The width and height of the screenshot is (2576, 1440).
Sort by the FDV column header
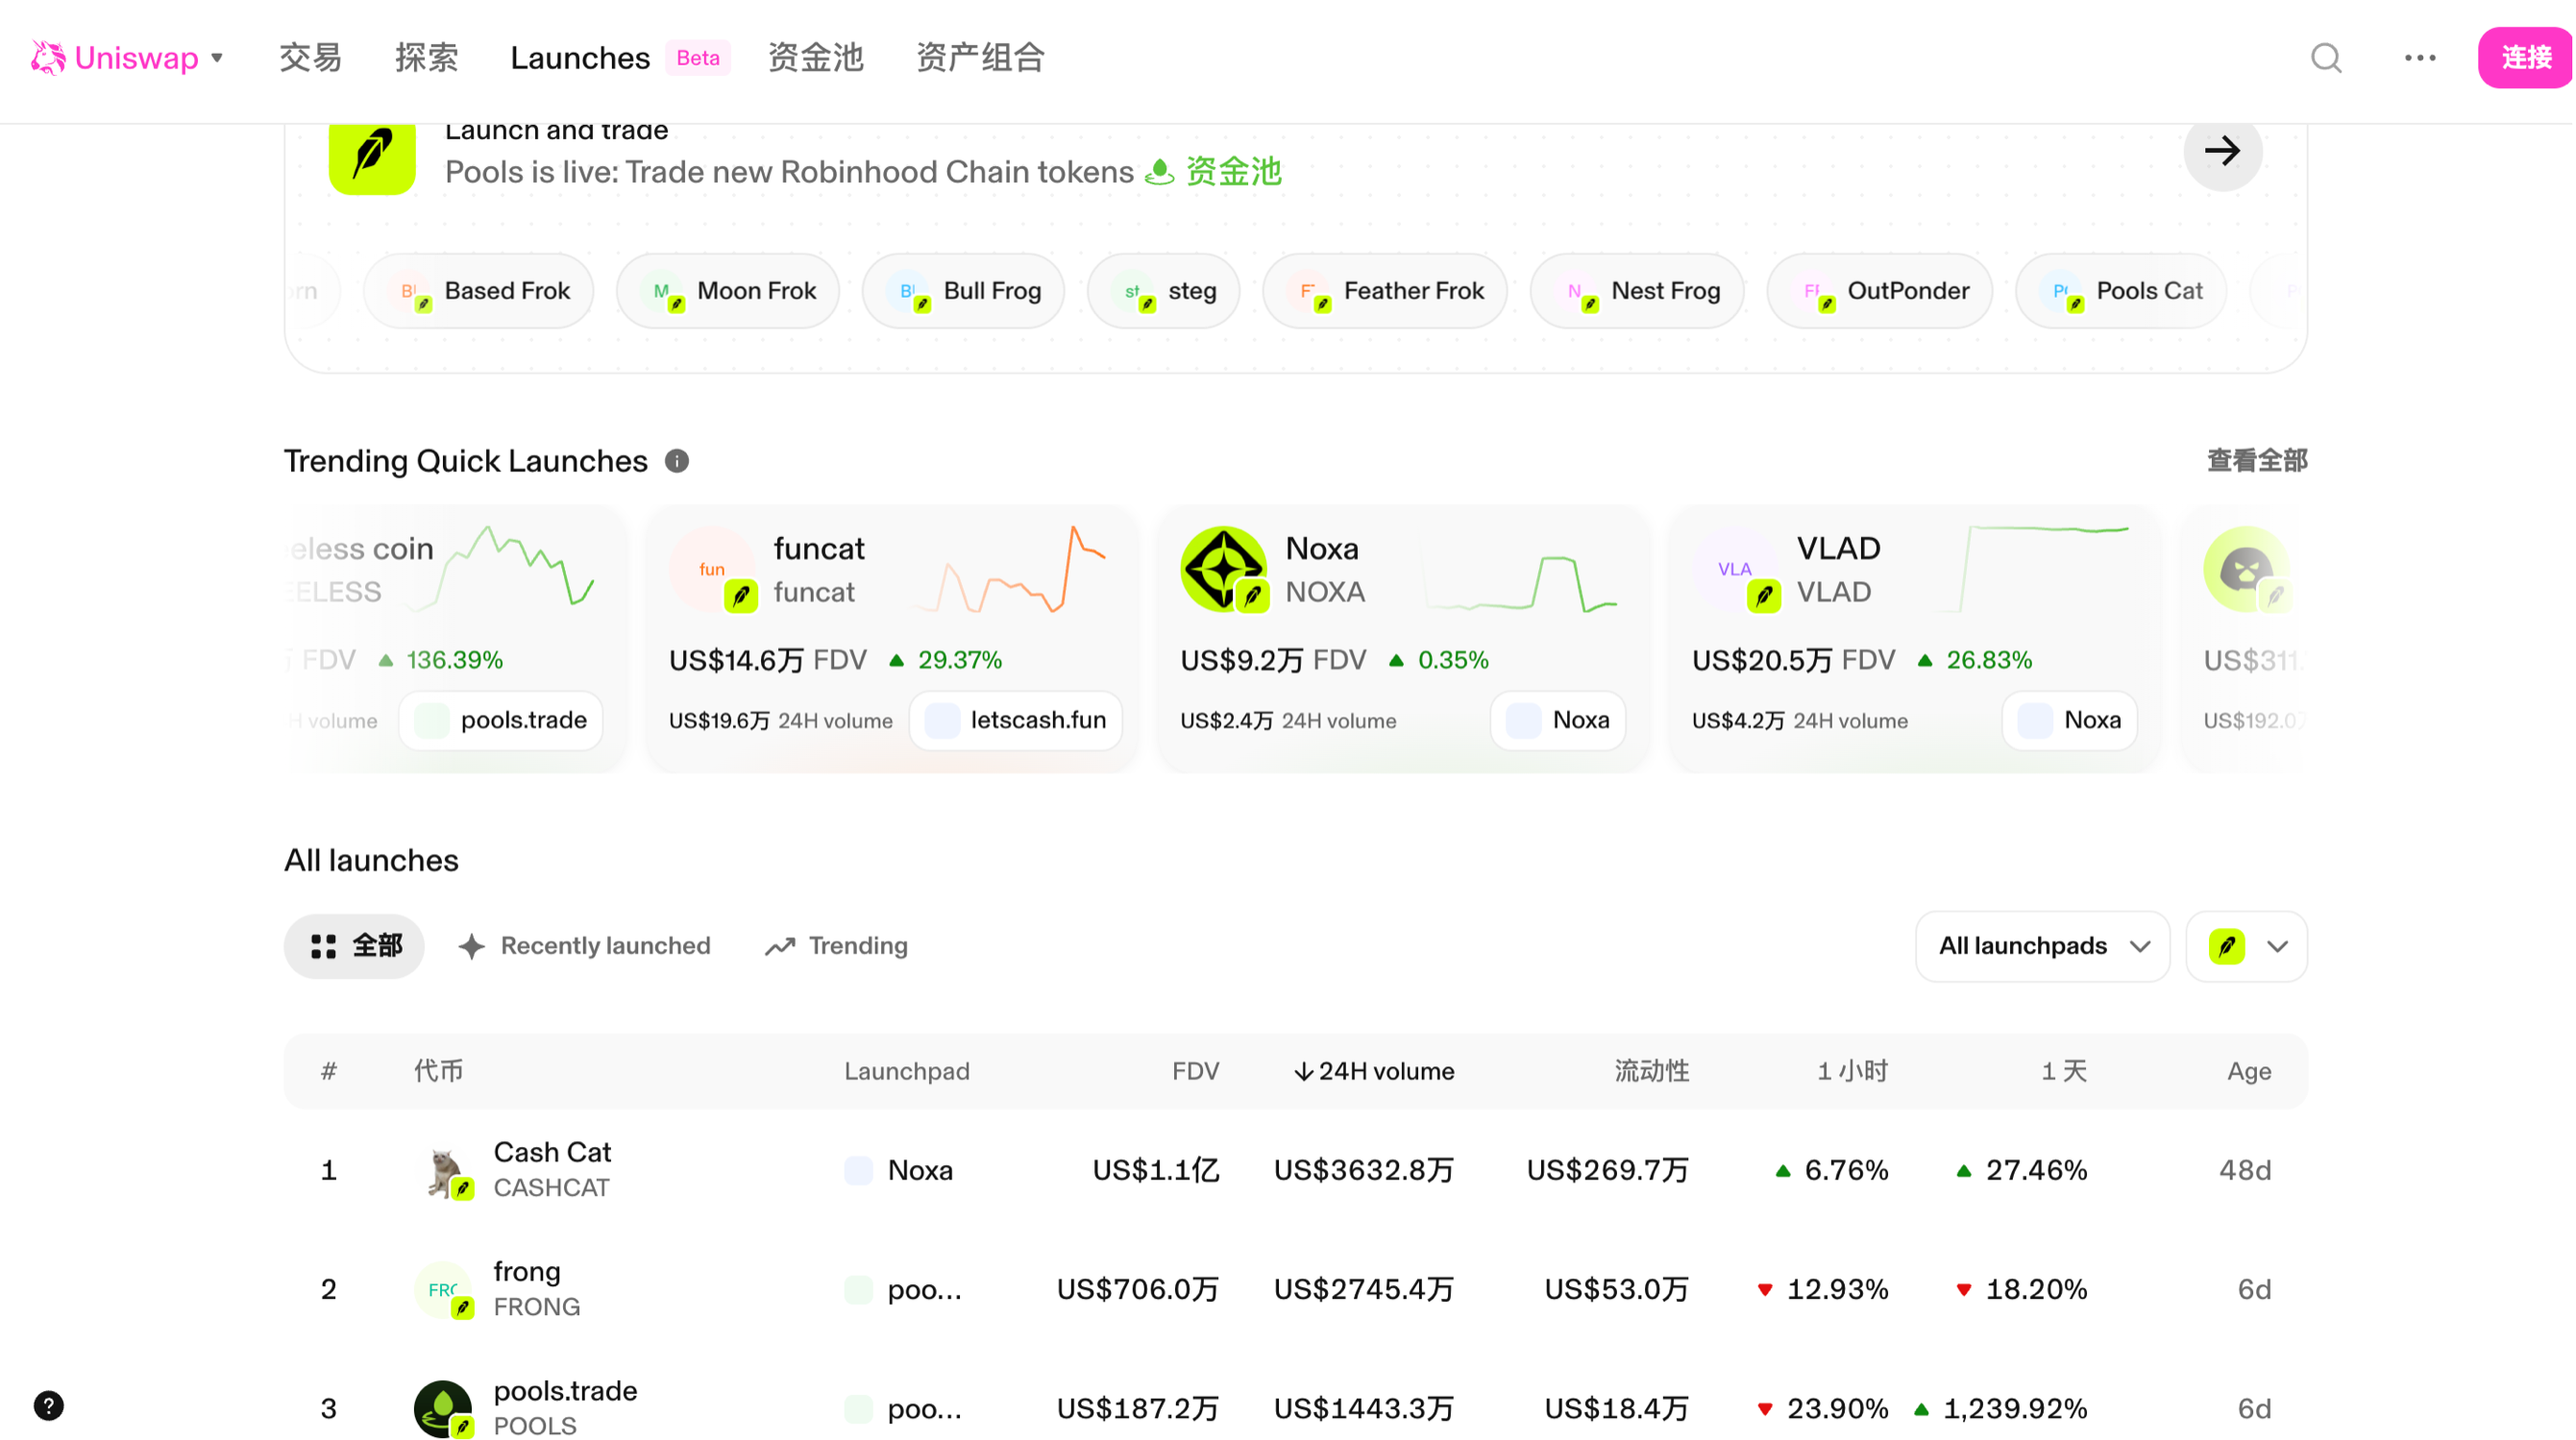coord(1197,1072)
